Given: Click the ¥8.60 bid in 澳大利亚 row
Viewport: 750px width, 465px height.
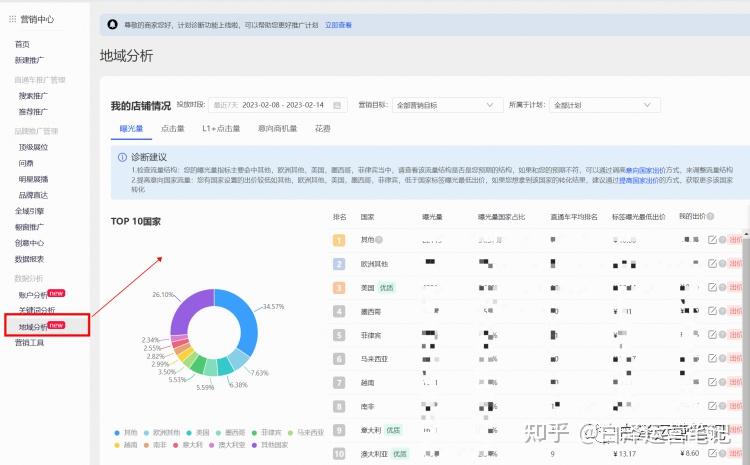Looking at the screenshot, I should pyautogui.click(x=690, y=453).
